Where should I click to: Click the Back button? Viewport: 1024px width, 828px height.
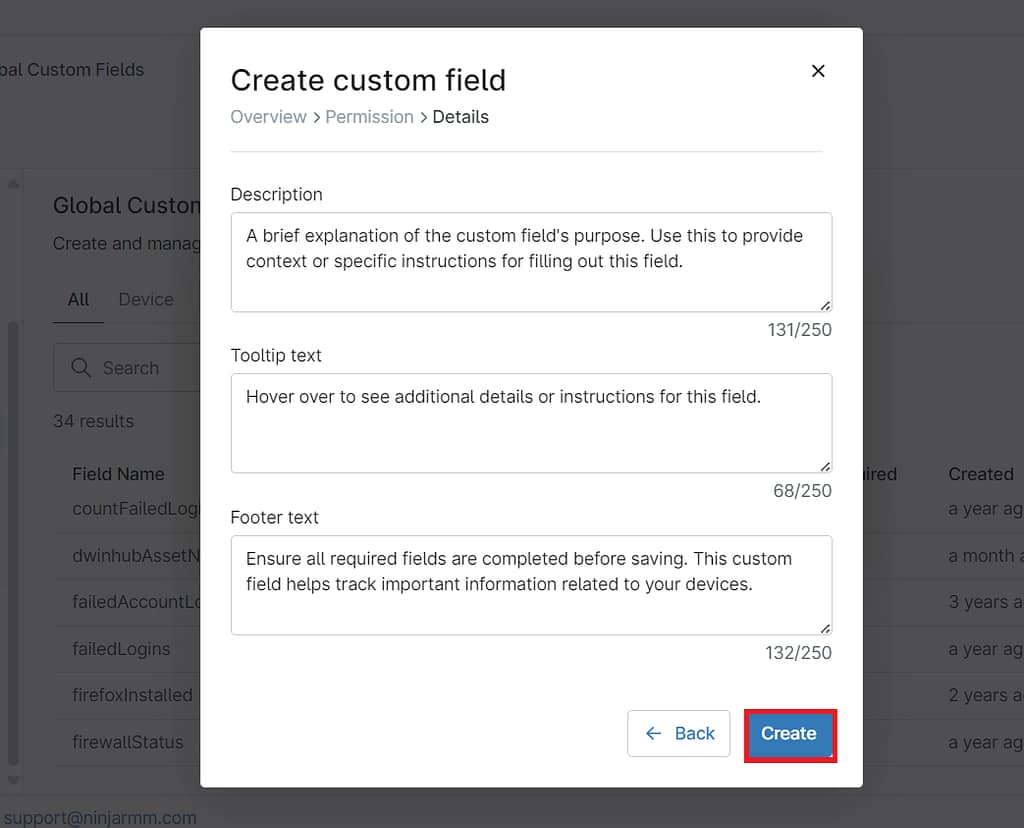click(679, 733)
